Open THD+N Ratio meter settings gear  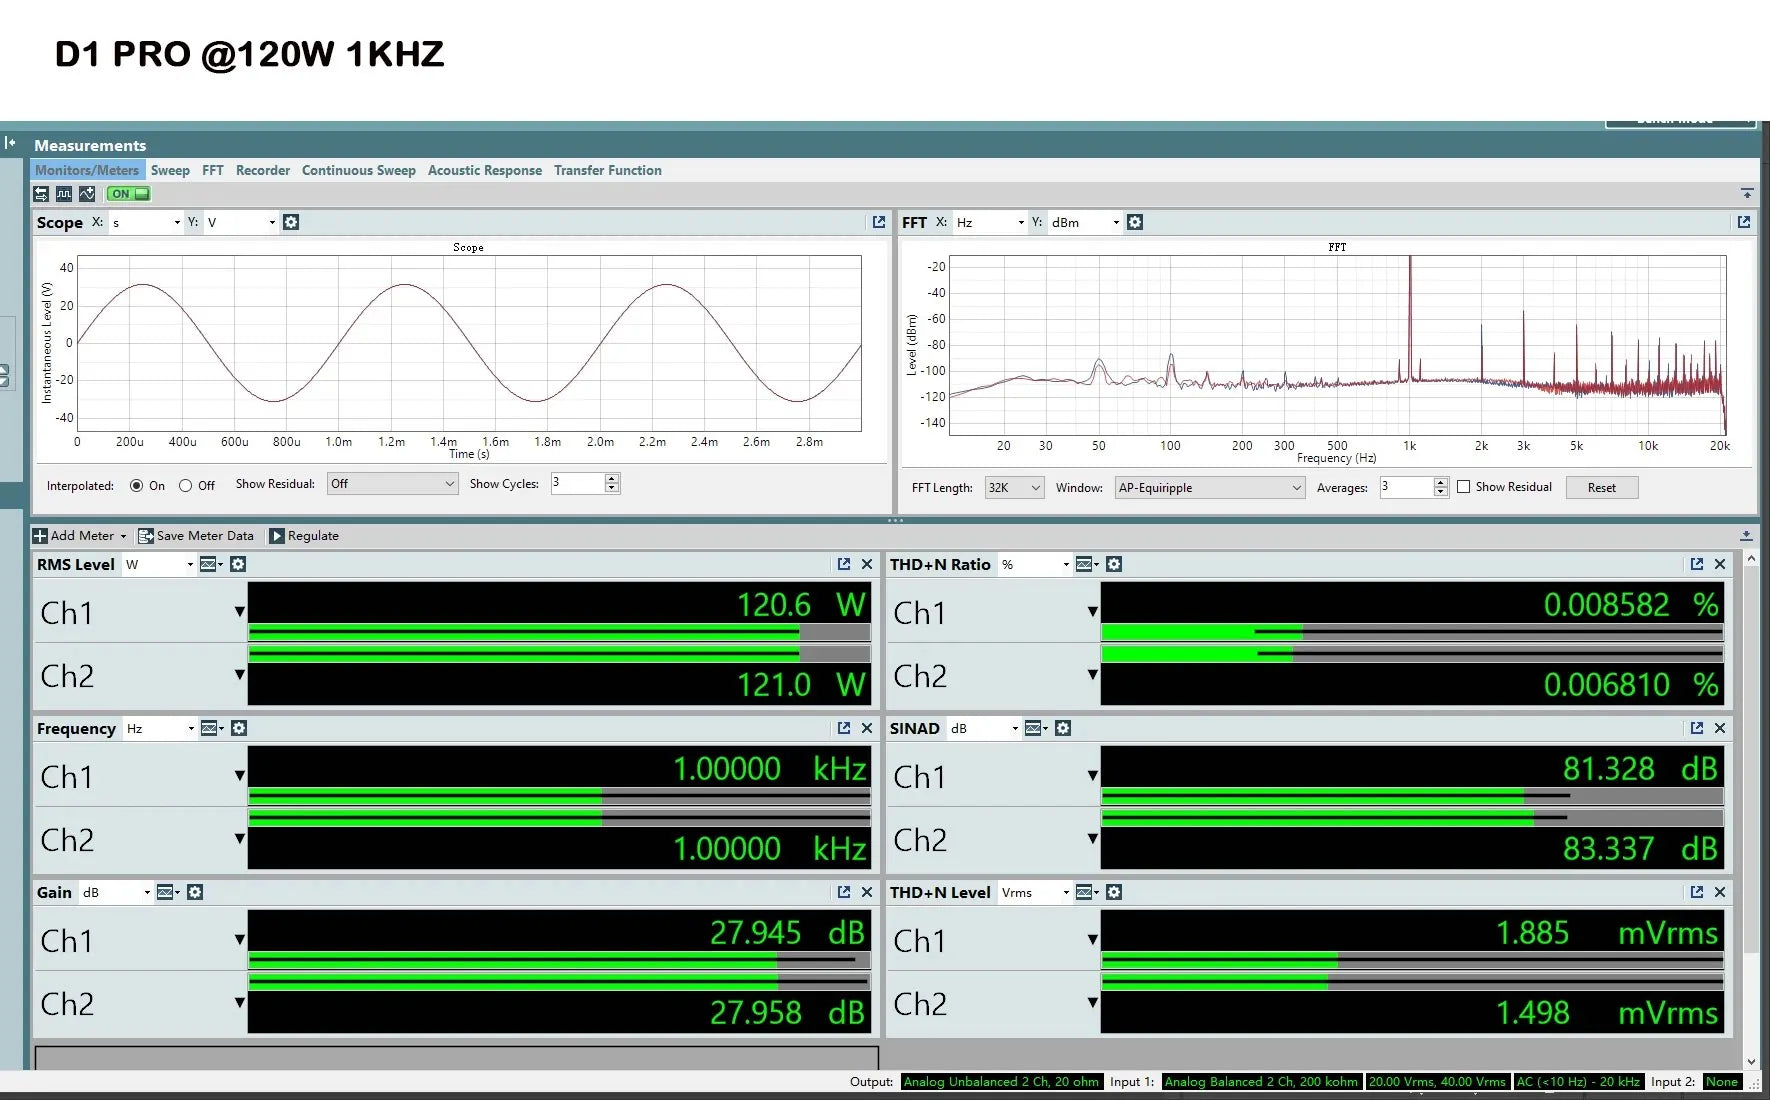(1114, 564)
